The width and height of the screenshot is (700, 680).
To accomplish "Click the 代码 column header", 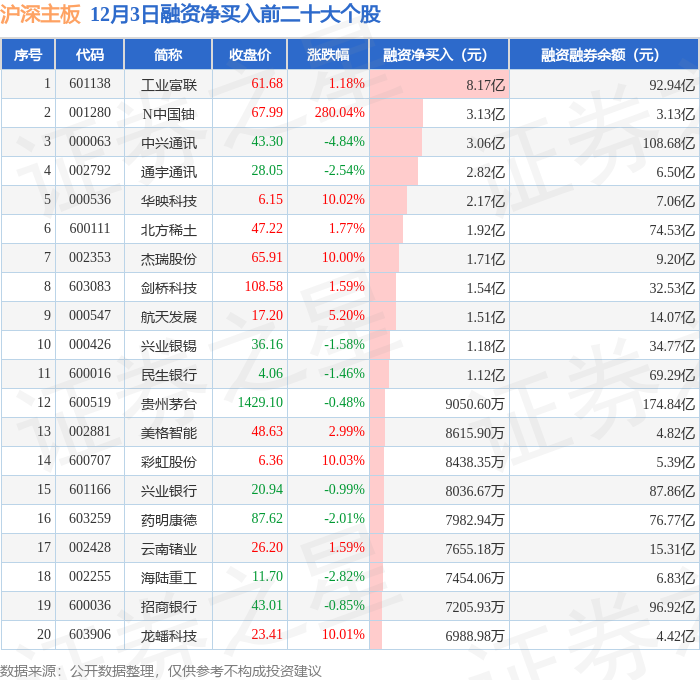I will [89, 54].
